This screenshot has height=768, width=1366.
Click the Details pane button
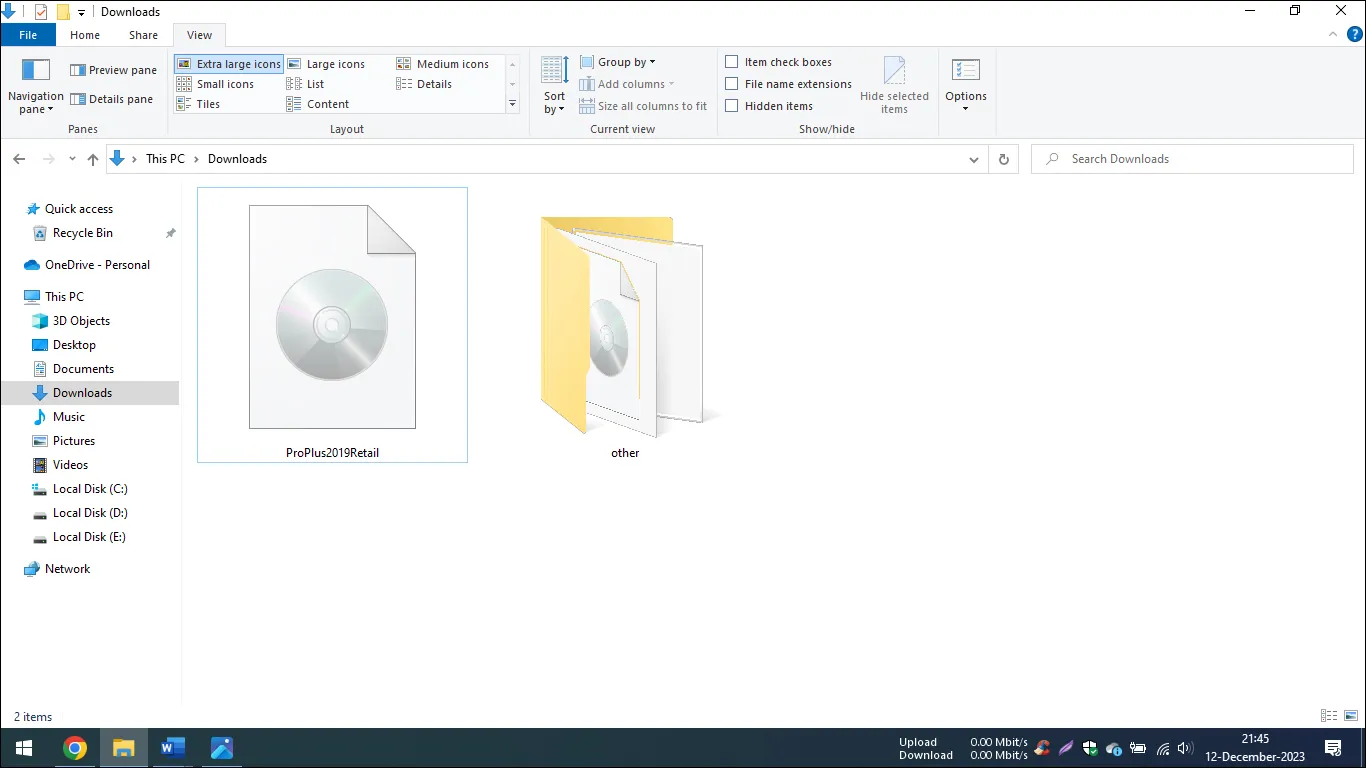112,99
